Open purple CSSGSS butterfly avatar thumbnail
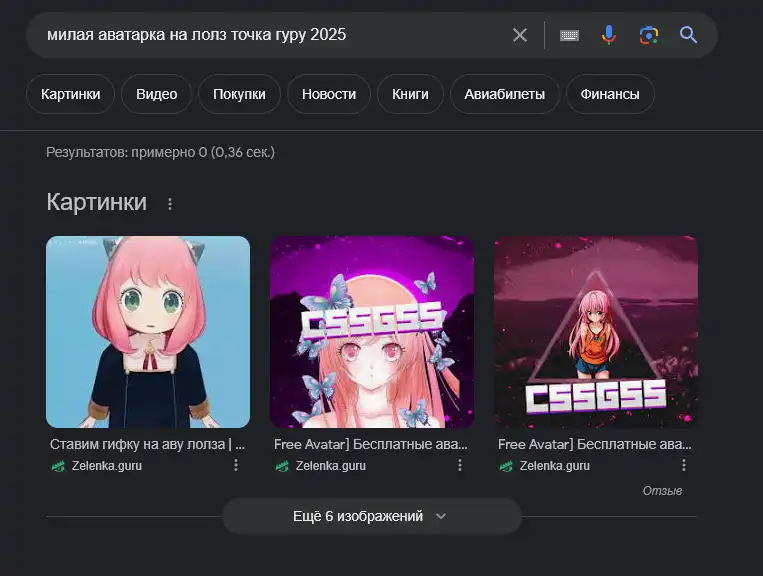 (x=372, y=332)
